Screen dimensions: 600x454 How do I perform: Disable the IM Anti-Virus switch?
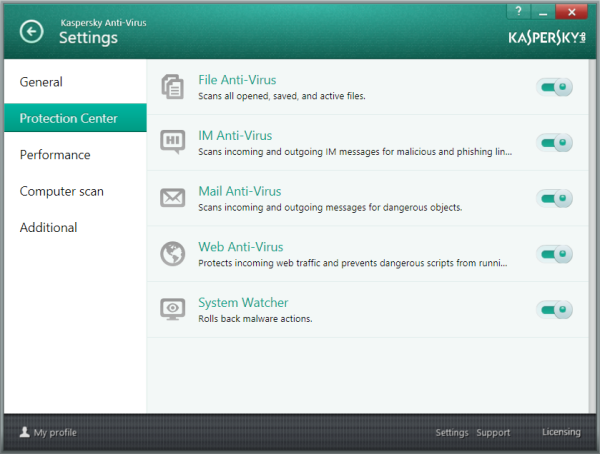pyautogui.click(x=555, y=143)
